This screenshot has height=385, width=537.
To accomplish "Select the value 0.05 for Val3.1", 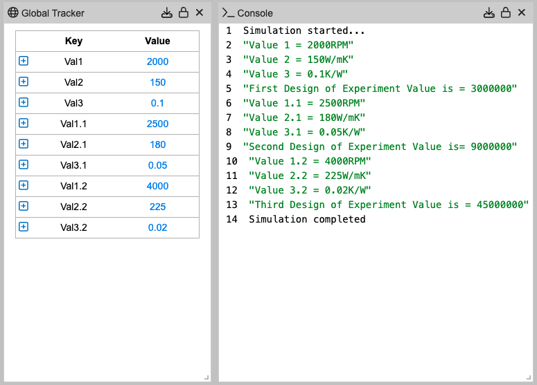I will (x=158, y=165).
